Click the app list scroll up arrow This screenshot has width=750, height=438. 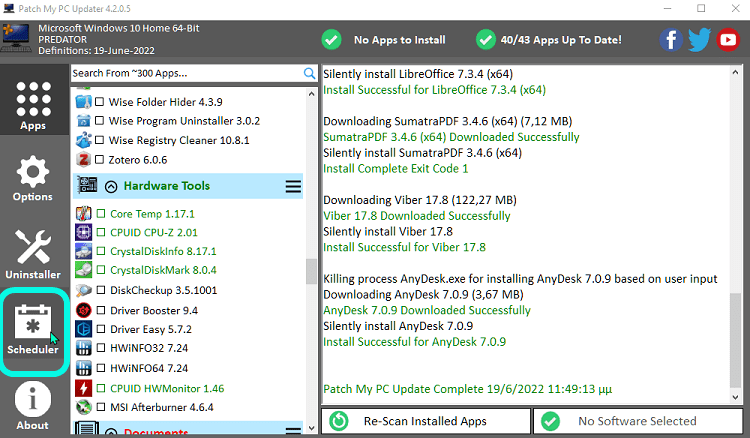pyautogui.click(x=311, y=94)
